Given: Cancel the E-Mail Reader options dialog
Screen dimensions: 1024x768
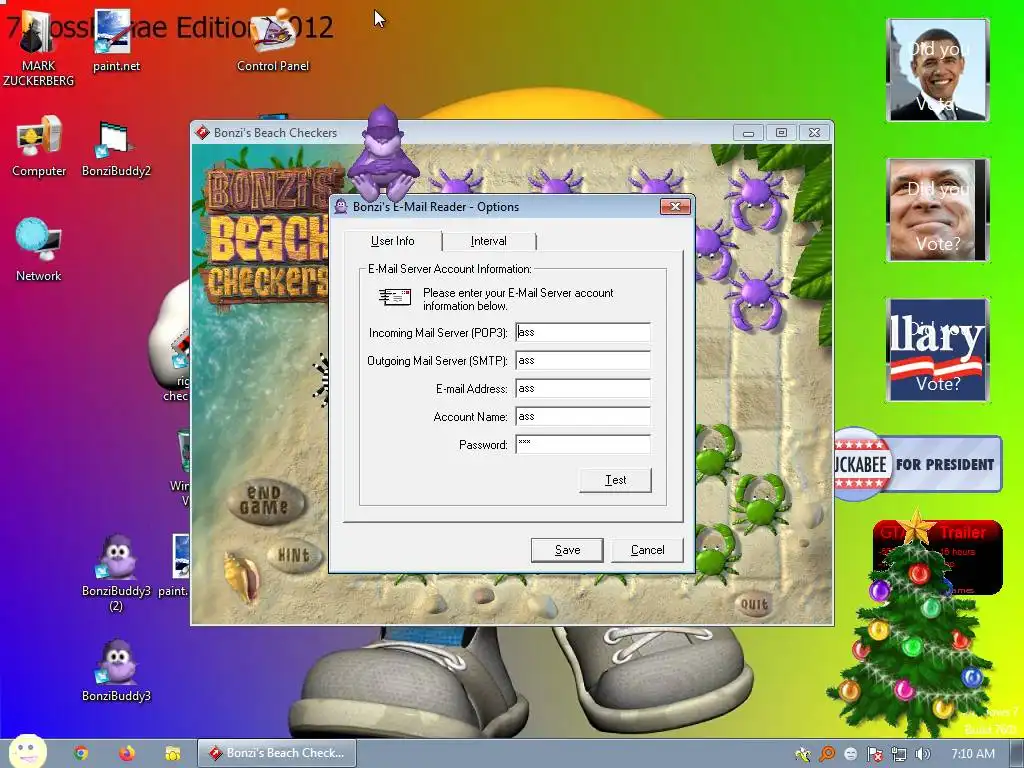Looking at the screenshot, I should coord(647,550).
